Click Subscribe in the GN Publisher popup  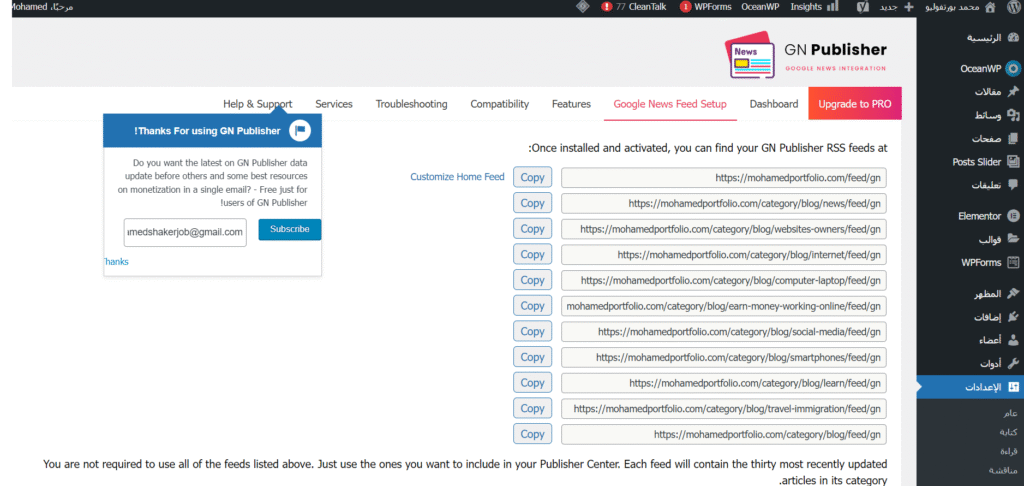pyautogui.click(x=289, y=229)
